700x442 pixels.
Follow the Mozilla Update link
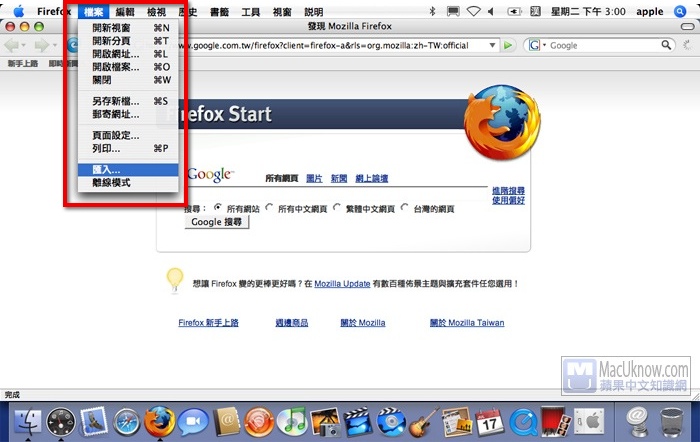coord(342,284)
